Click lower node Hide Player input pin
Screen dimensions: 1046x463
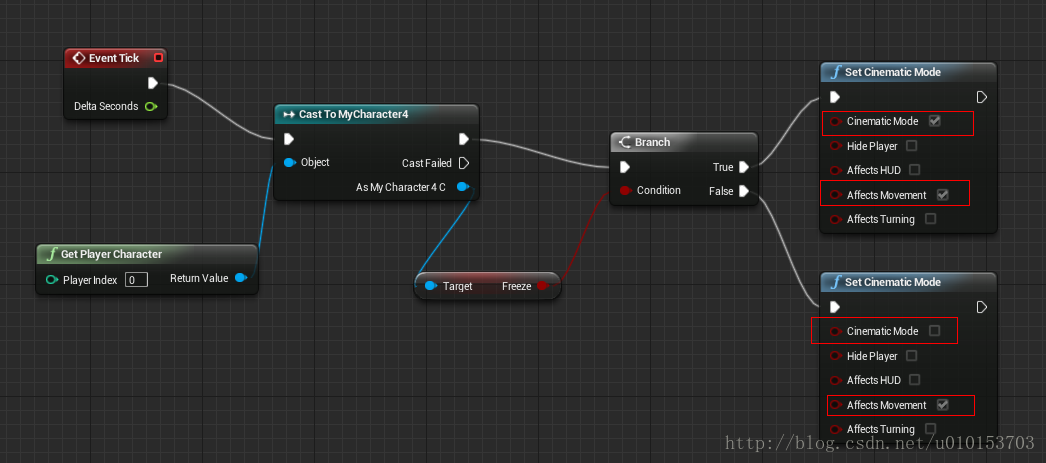(x=836, y=356)
